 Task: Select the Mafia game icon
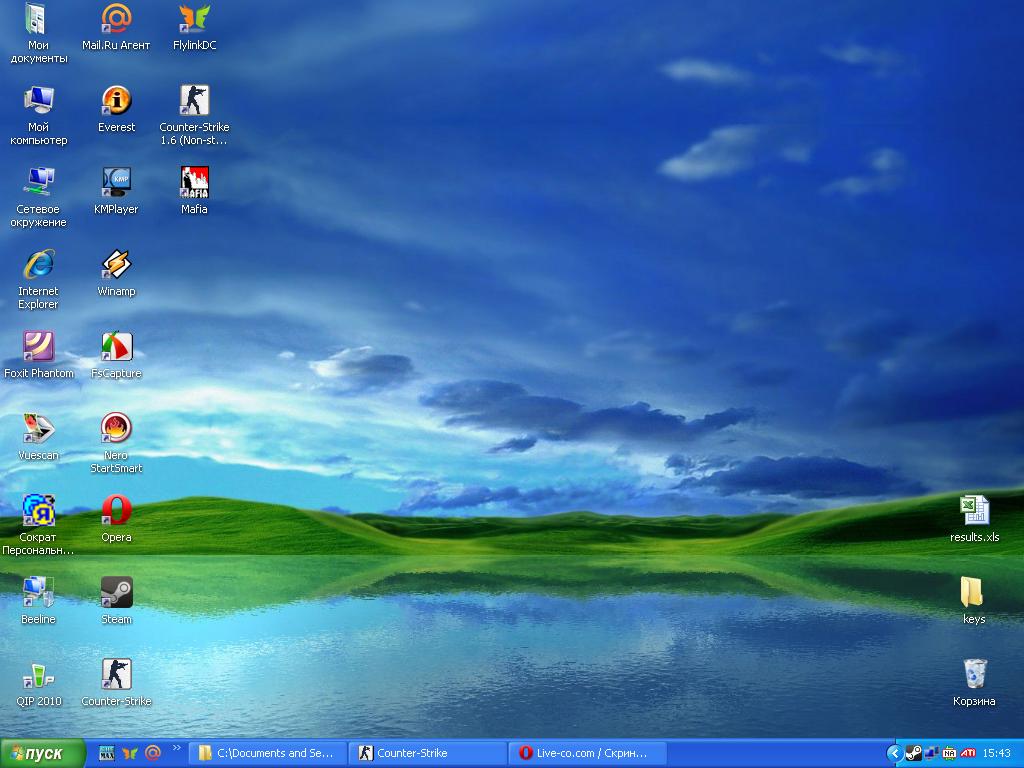pos(194,183)
